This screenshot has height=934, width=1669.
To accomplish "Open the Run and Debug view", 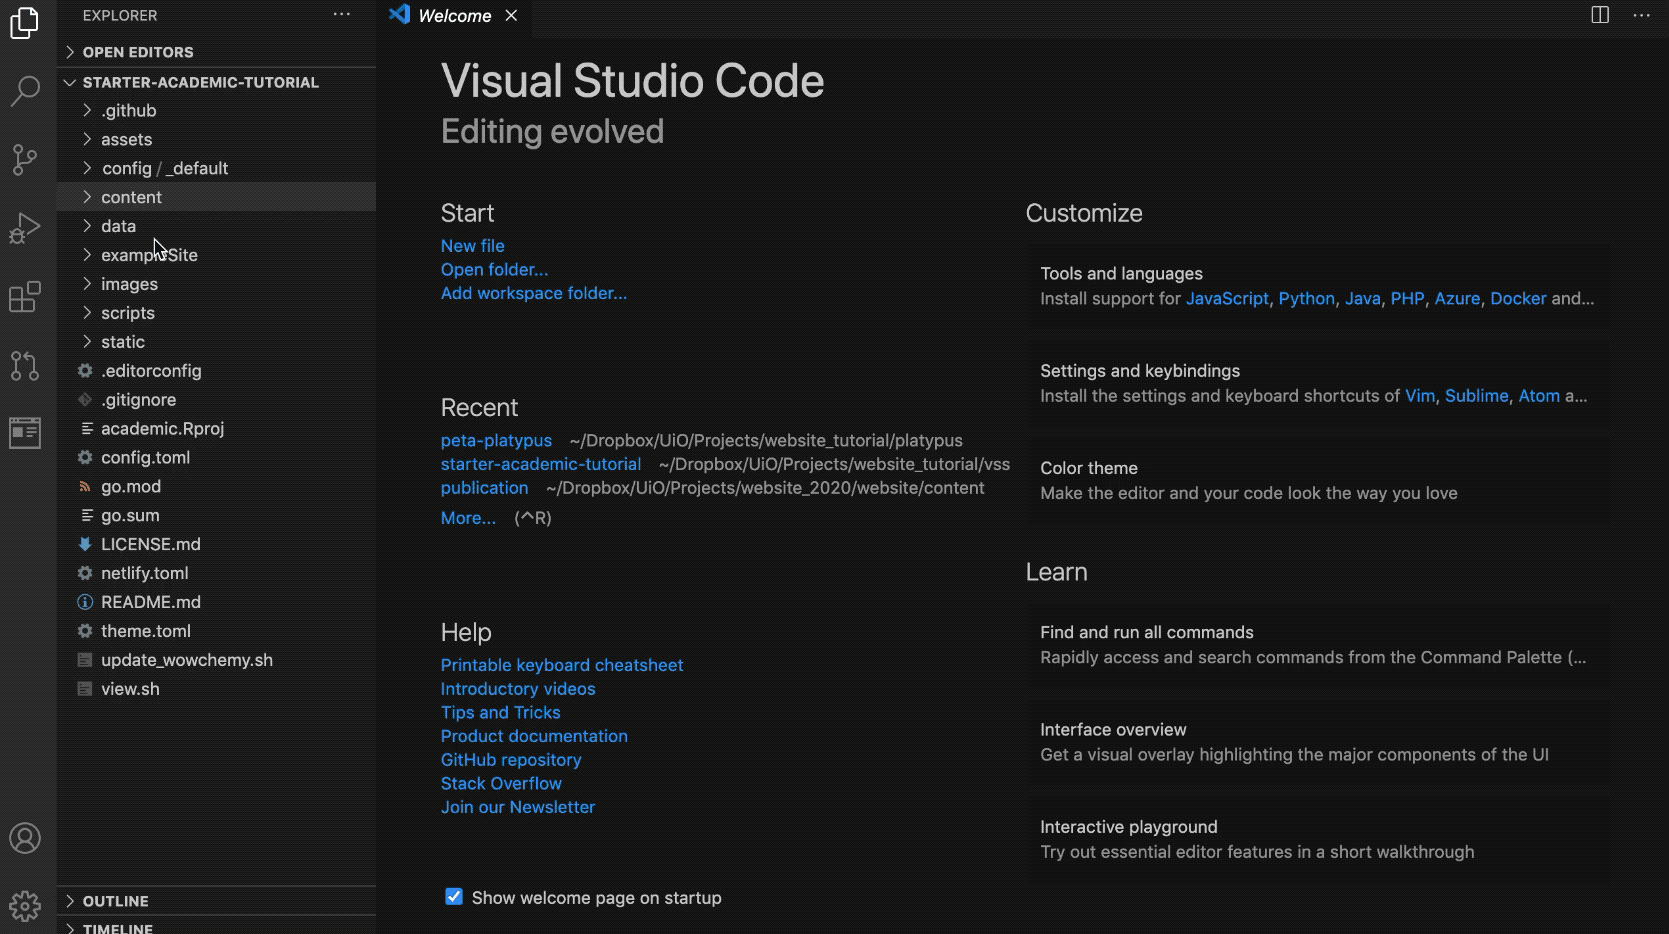I will pos(25,228).
